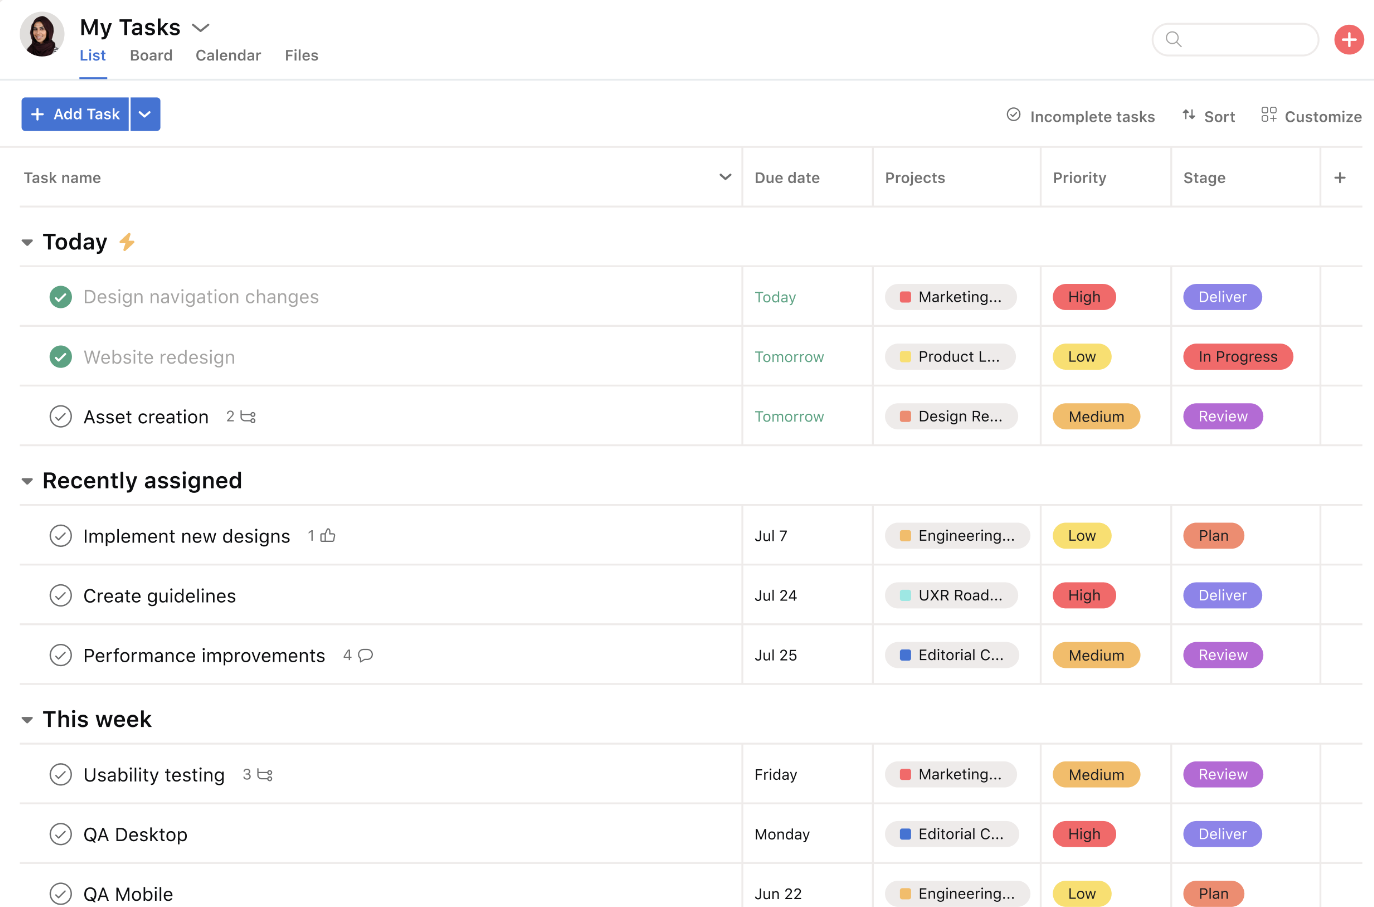
Task: Click the user profile avatar
Action: click(x=42, y=35)
